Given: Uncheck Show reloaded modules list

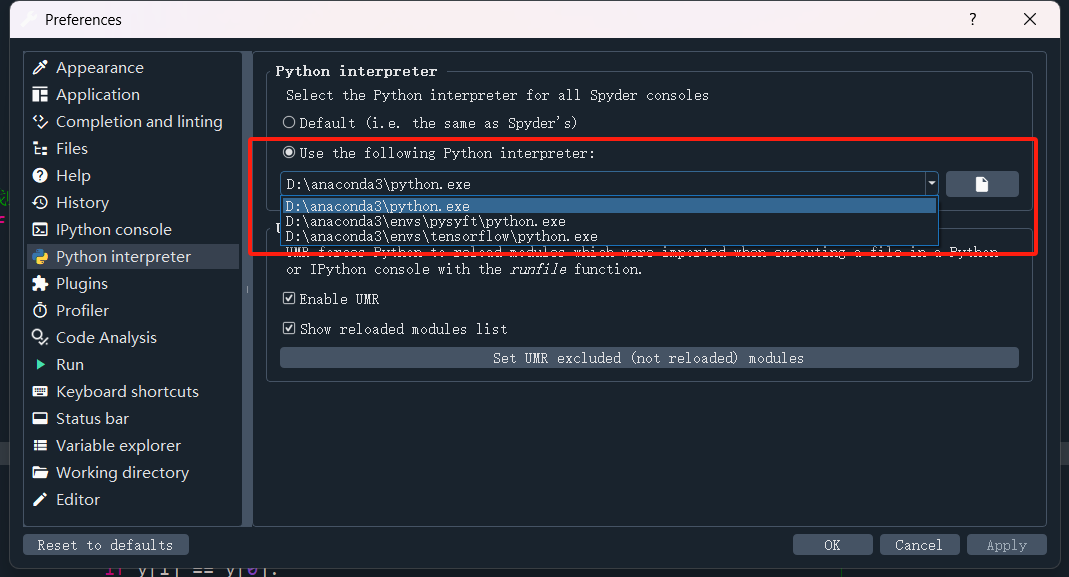Looking at the screenshot, I should pyautogui.click(x=289, y=329).
